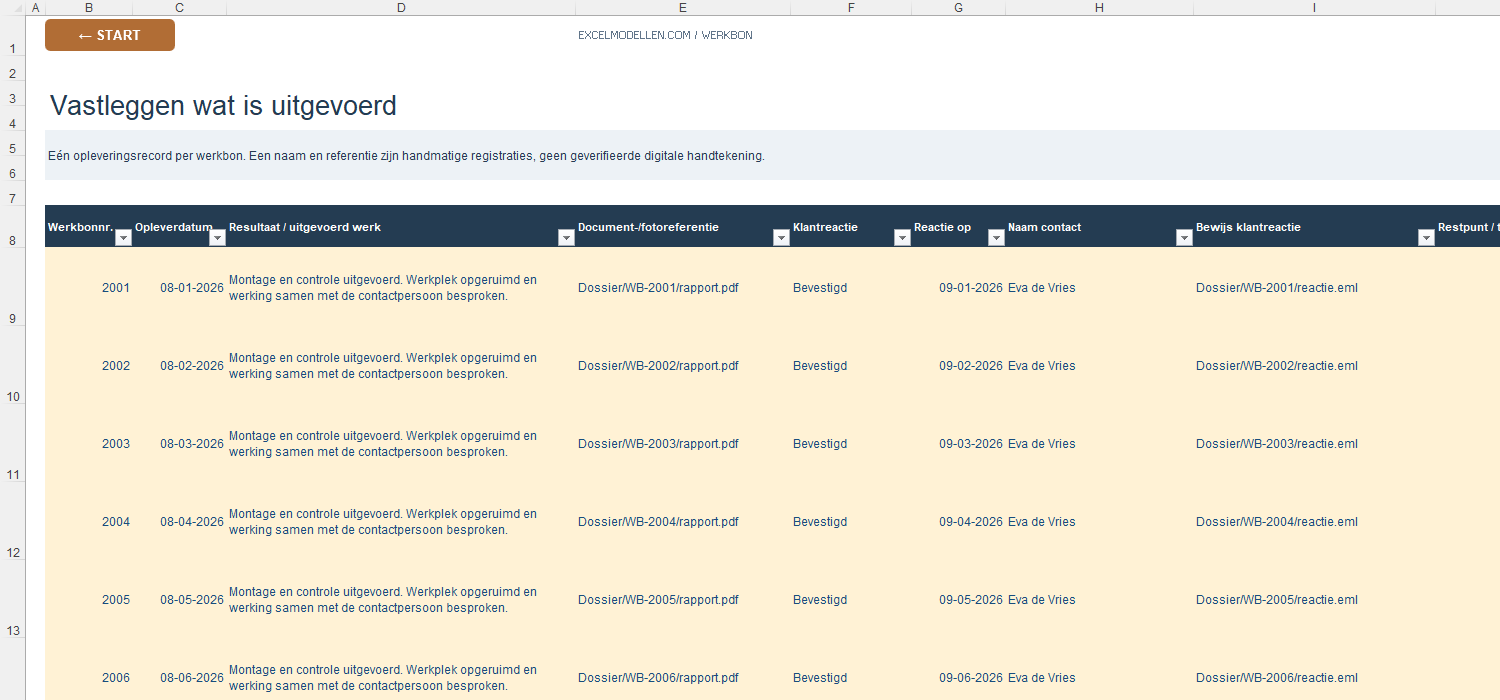Open the Bewijs klantreactie filter dropdown
The height and width of the screenshot is (700, 1500).
[1427, 238]
